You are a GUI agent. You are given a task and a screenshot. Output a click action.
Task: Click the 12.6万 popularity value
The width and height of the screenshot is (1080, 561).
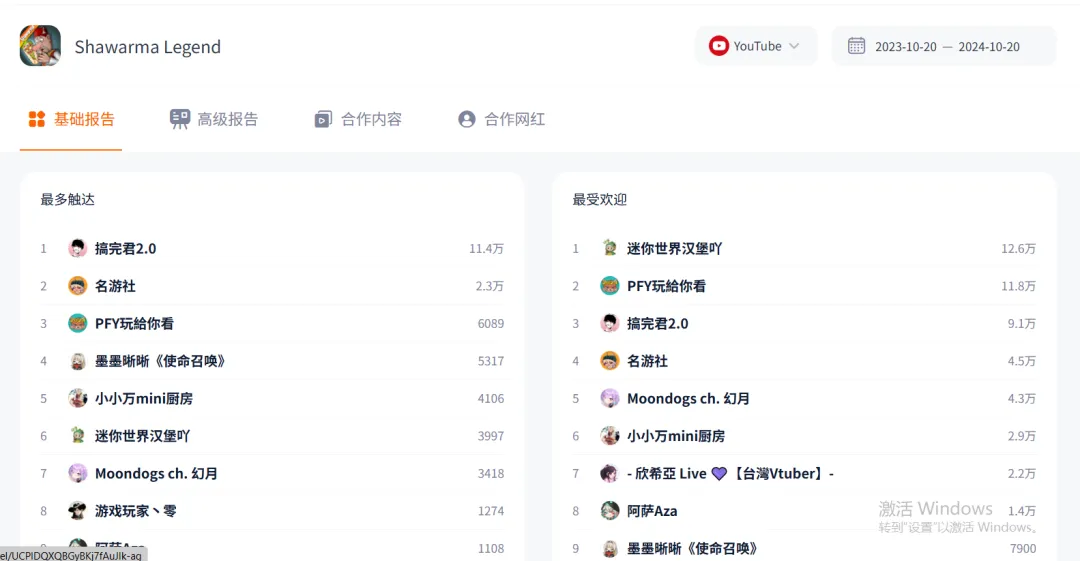pyautogui.click(x=1018, y=248)
